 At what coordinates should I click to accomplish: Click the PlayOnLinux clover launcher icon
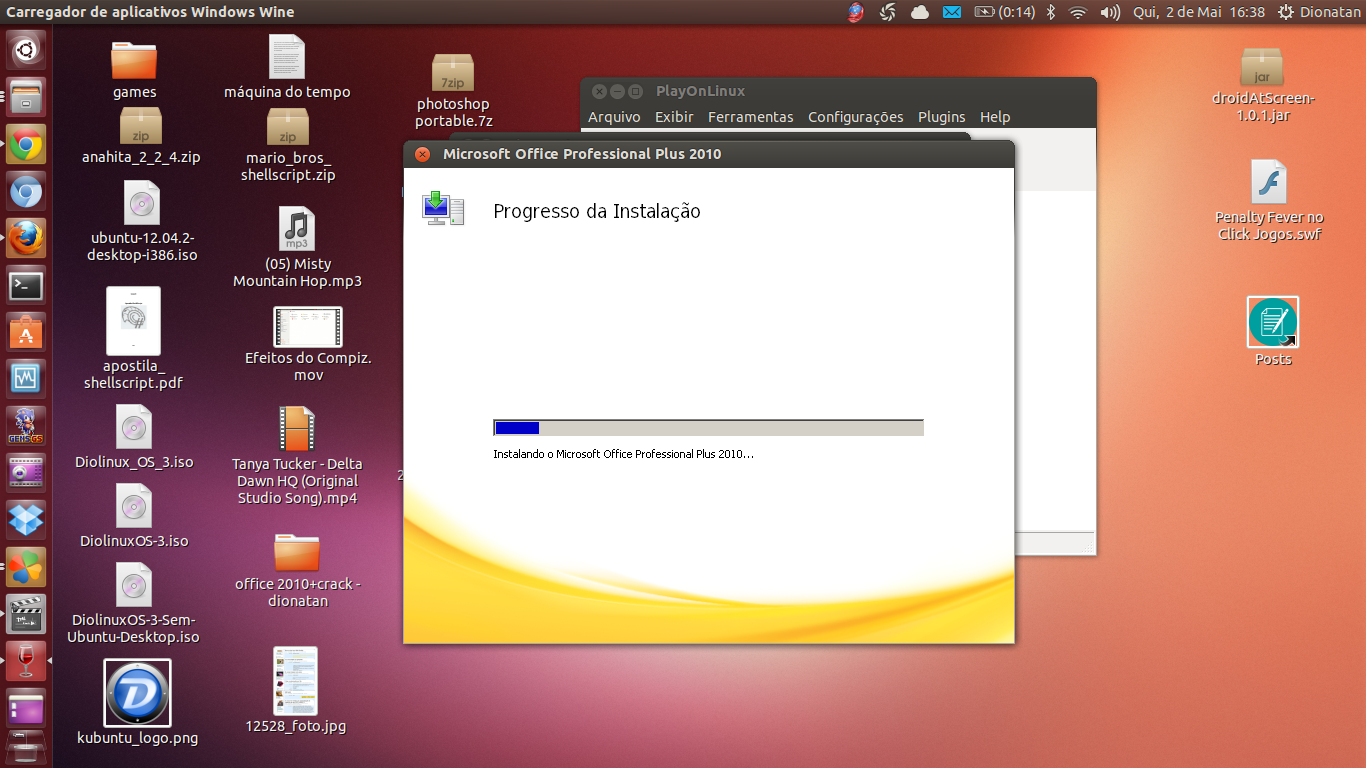click(x=26, y=568)
